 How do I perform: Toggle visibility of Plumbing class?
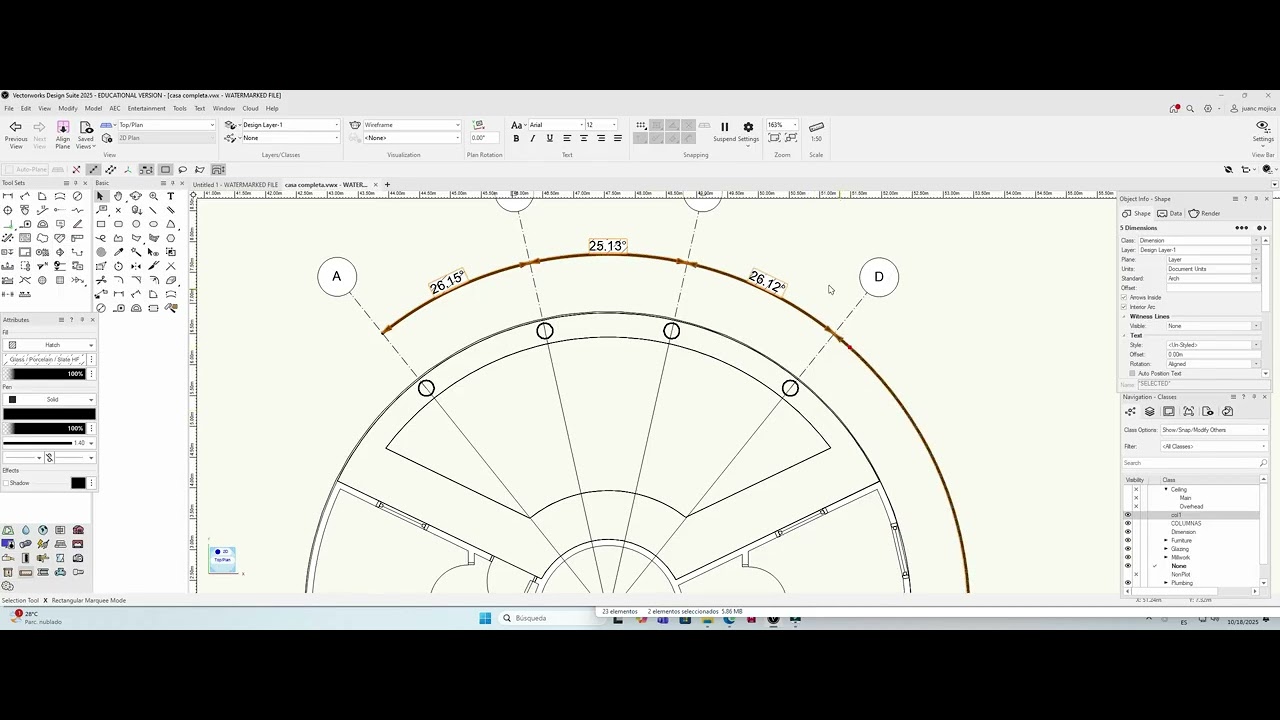[x=1127, y=583]
